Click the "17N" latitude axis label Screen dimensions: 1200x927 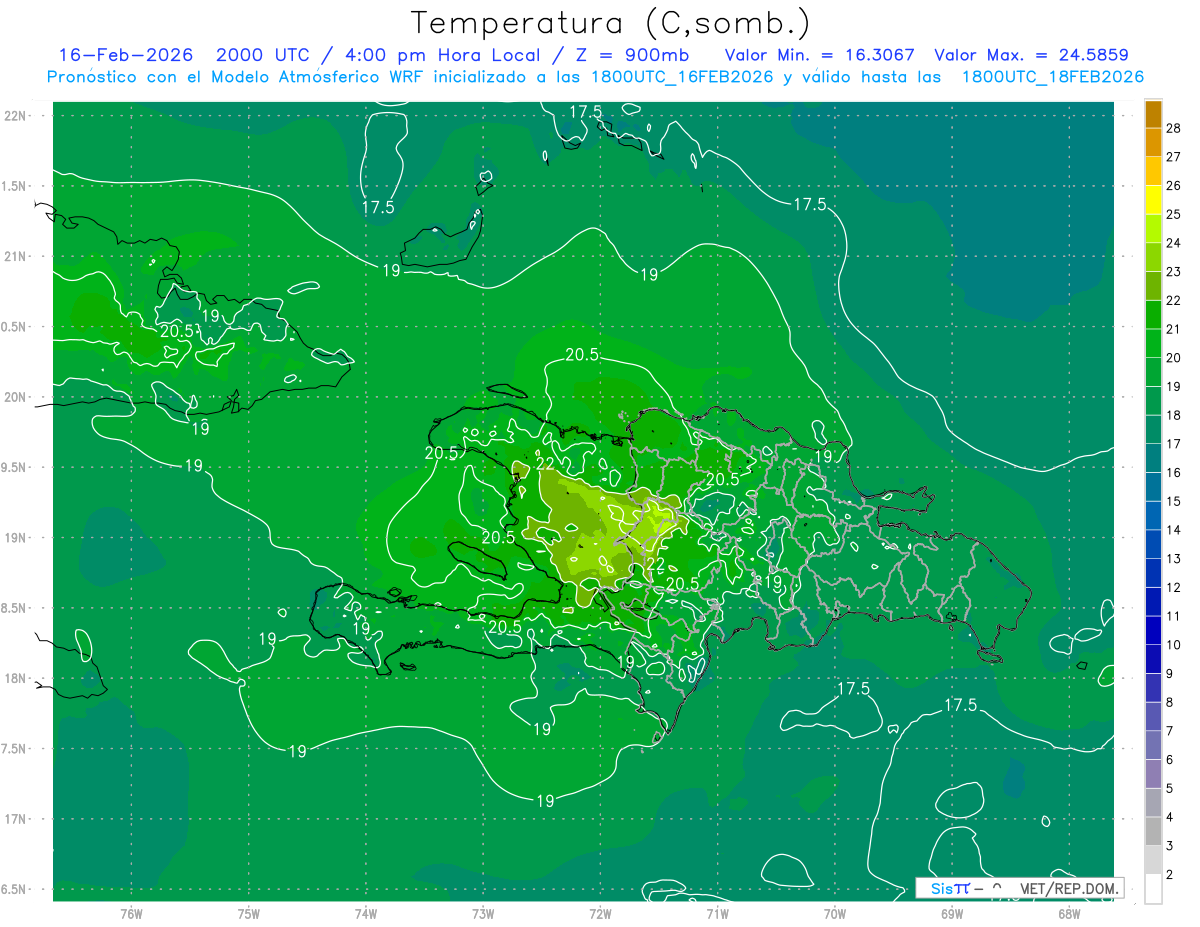16,819
